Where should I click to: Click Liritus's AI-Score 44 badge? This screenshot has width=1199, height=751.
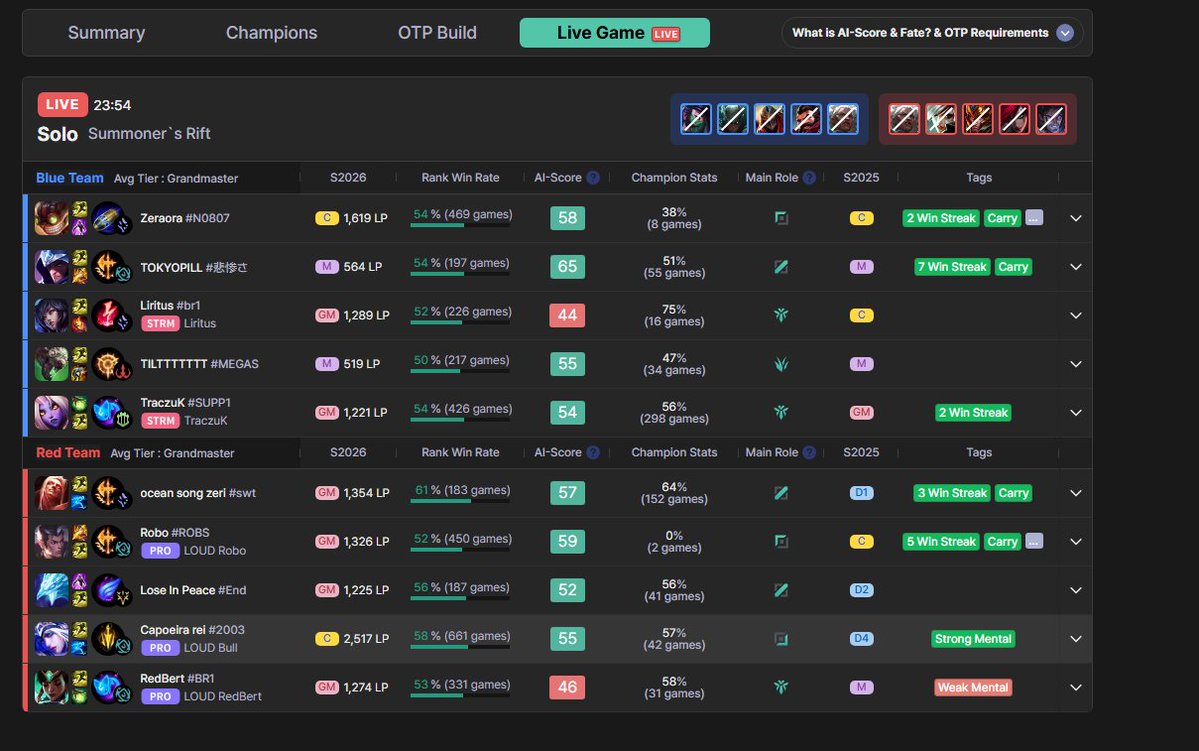click(567, 315)
